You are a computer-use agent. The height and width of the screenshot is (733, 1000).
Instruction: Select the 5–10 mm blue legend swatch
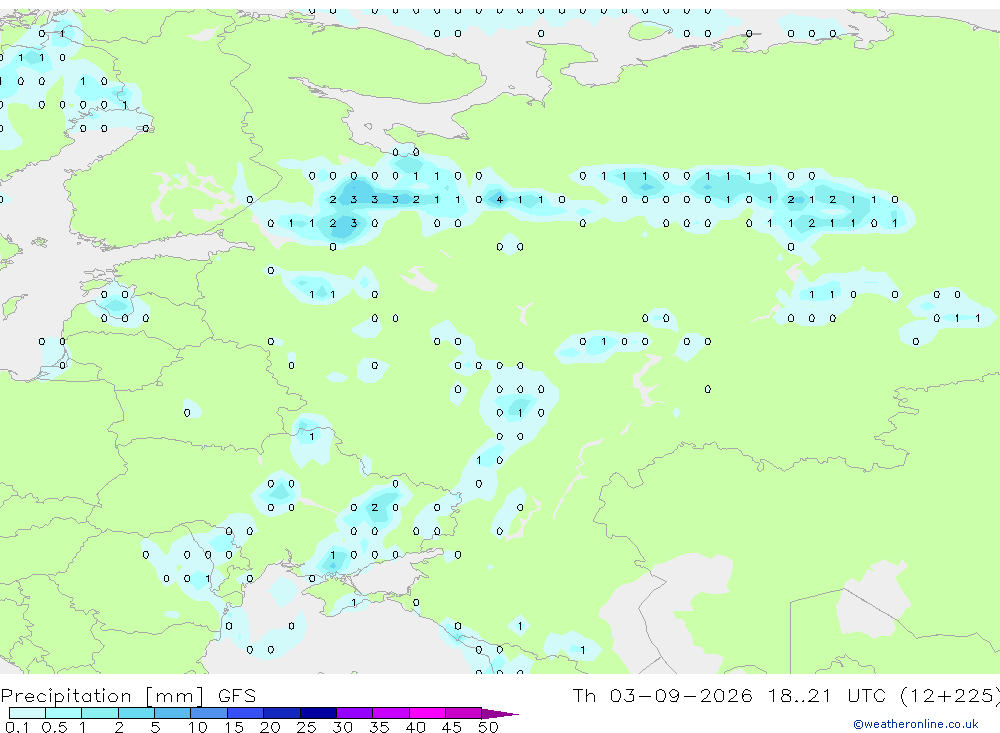pyautogui.click(x=172, y=713)
